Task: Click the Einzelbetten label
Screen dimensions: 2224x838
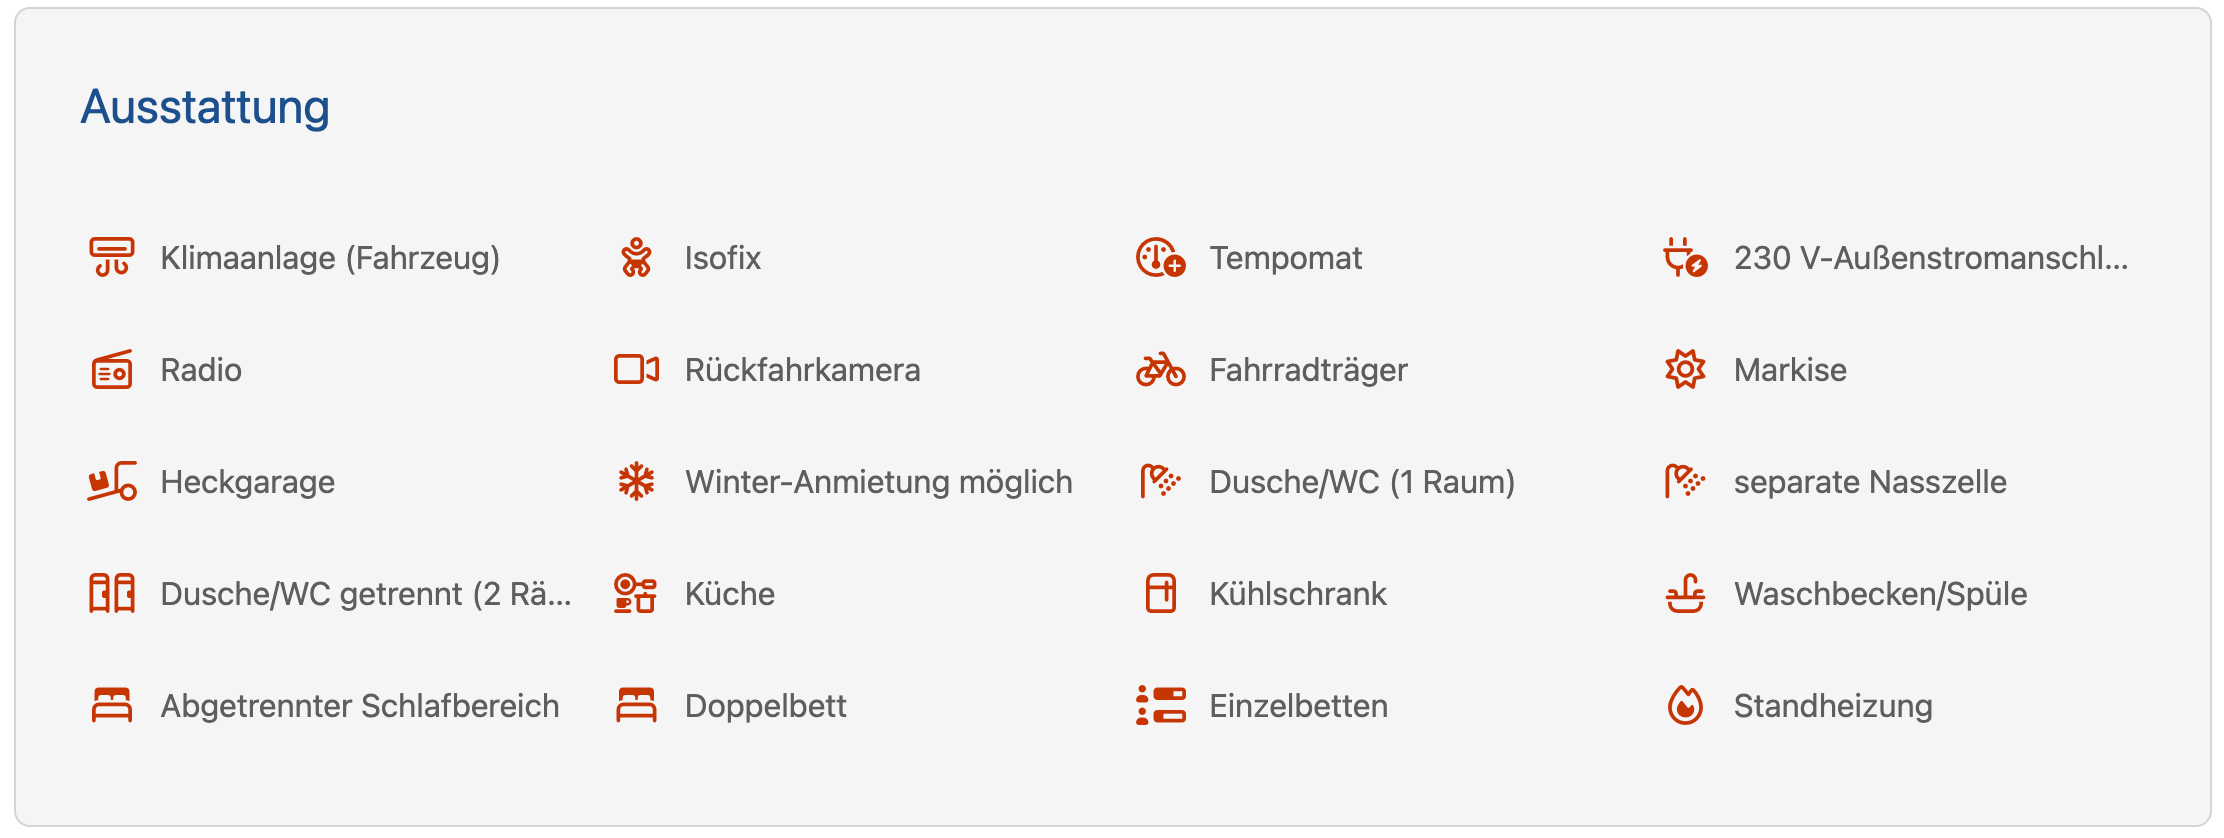Action: click(1298, 706)
